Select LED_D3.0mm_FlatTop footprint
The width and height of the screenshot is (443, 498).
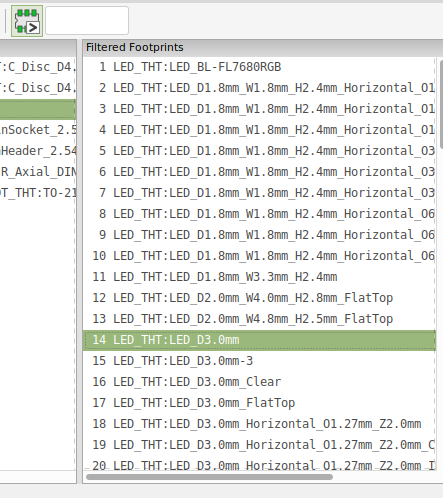259,403
